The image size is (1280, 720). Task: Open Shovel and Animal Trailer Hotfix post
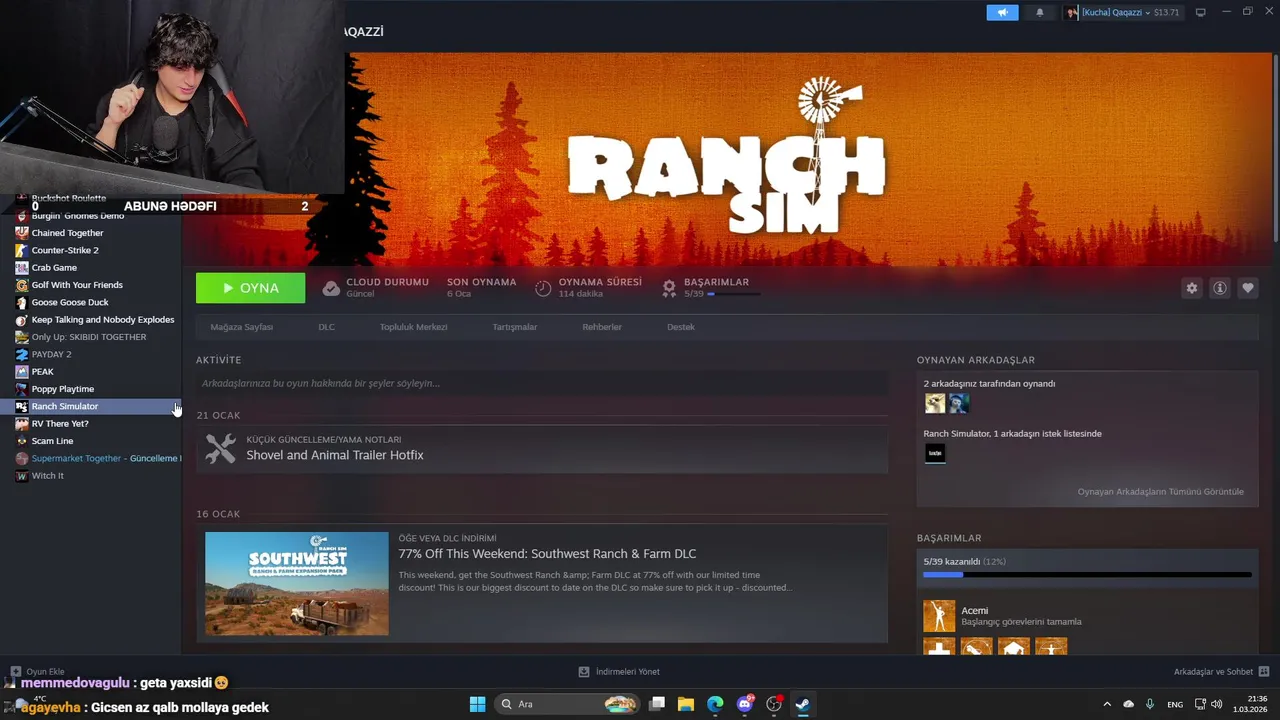coord(335,455)
